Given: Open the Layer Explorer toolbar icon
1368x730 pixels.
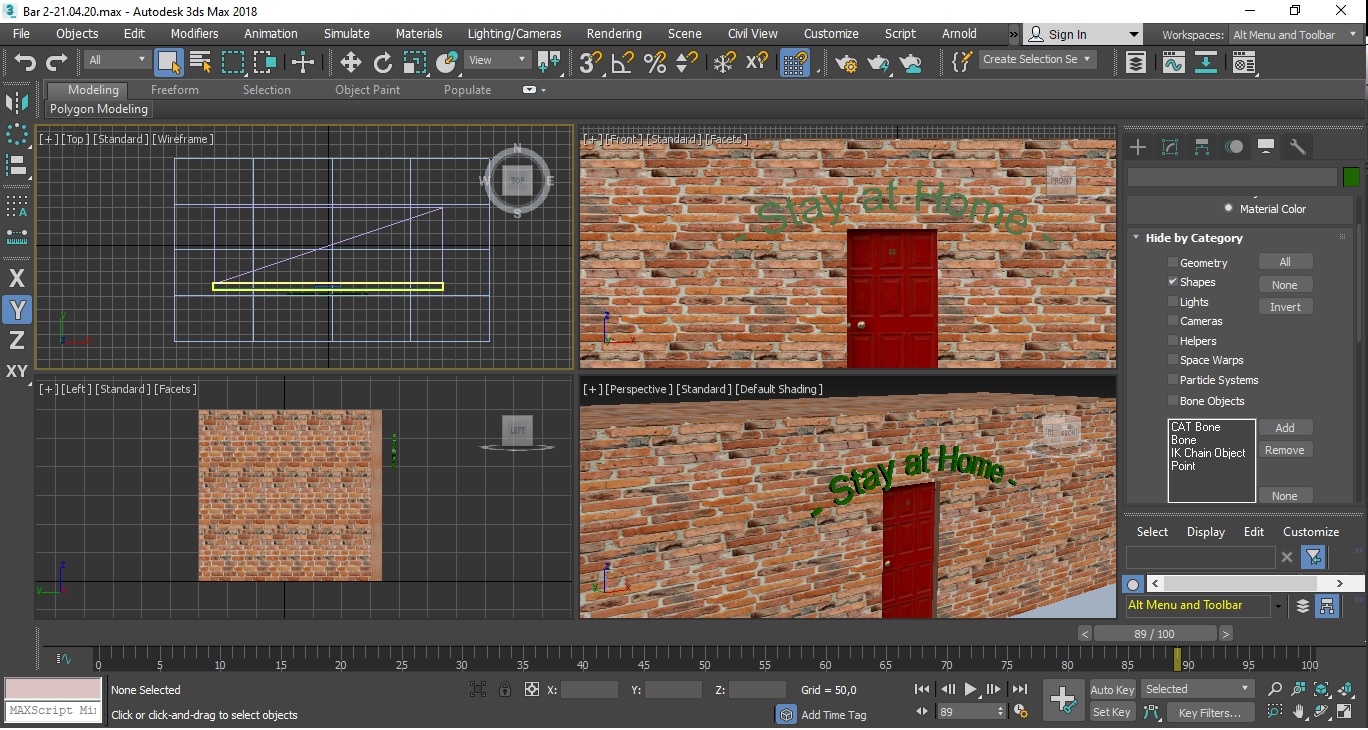Looking at the screenshot, I should (x=1136, y=62).
